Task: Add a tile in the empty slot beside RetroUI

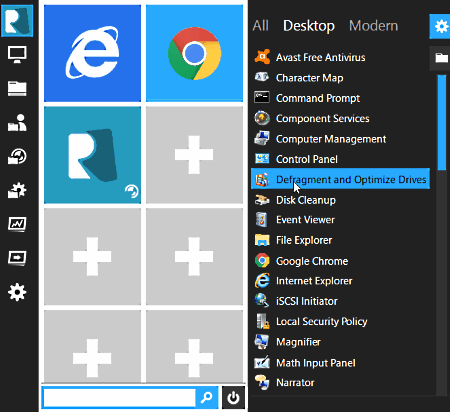Action: click(x=194, y=155)
